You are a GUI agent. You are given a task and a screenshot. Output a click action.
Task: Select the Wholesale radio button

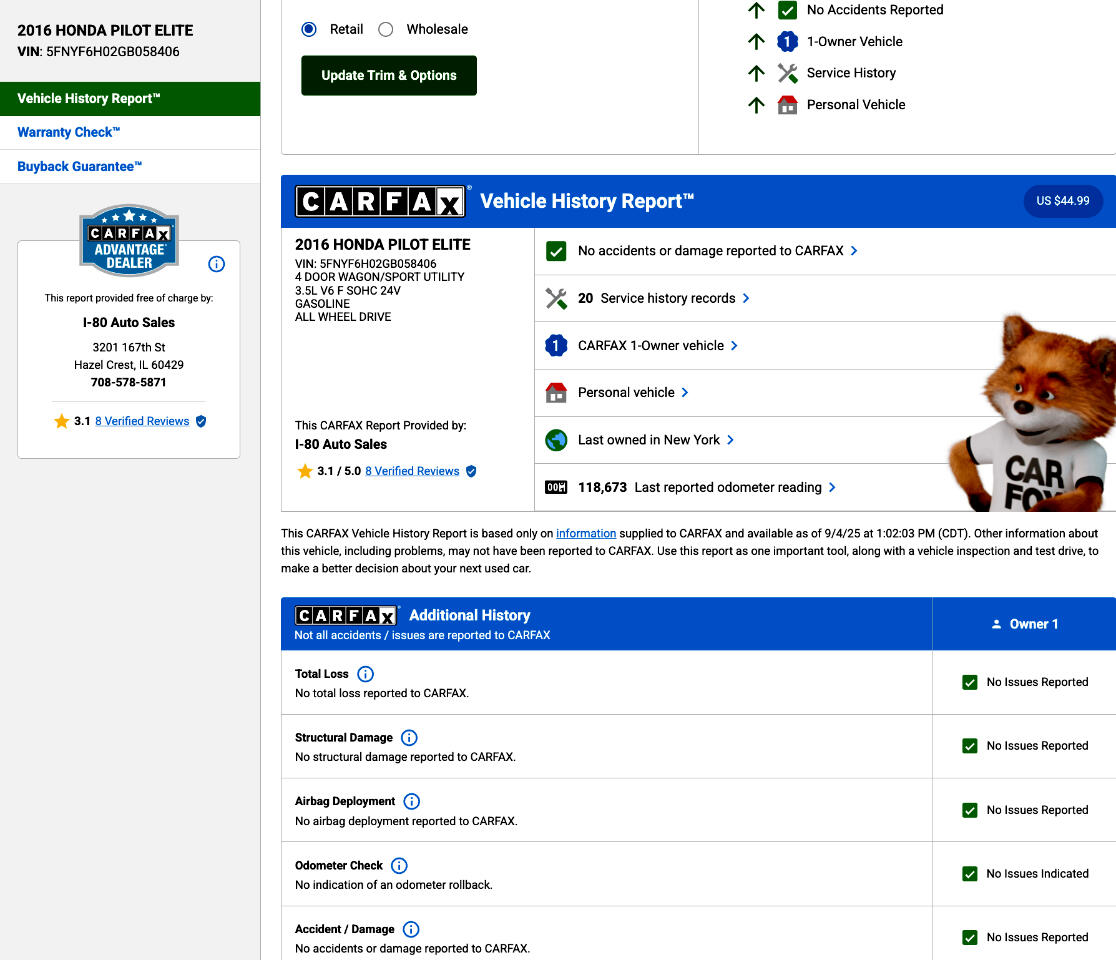[x=386, y=29]
